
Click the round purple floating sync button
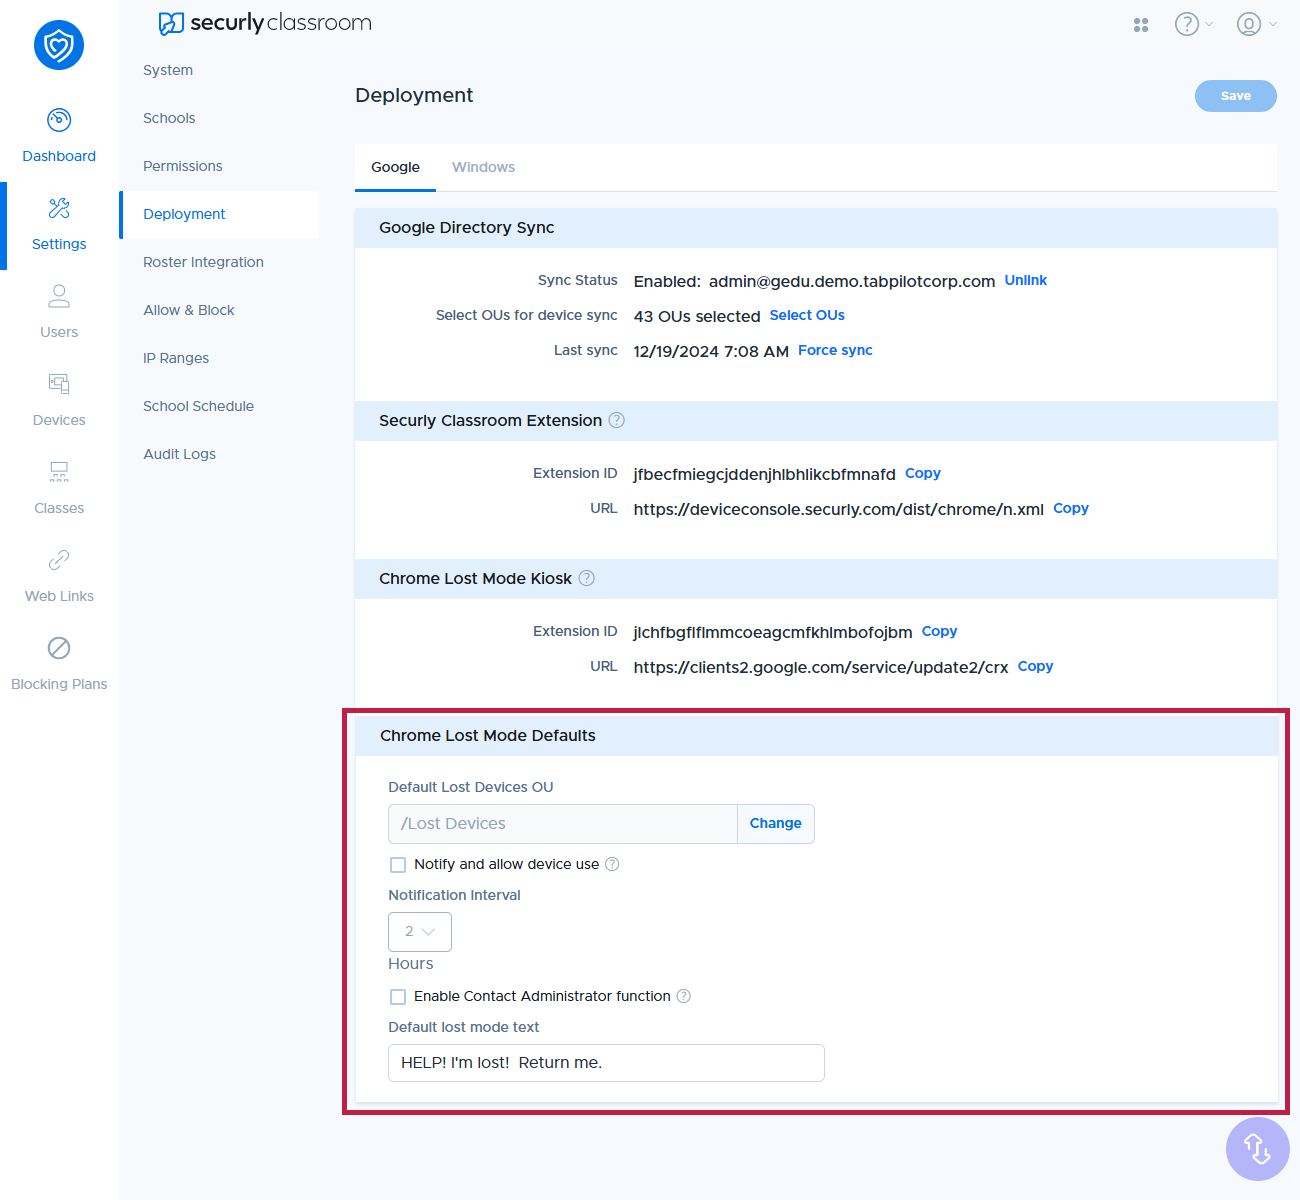[x=1258, y=1149]
